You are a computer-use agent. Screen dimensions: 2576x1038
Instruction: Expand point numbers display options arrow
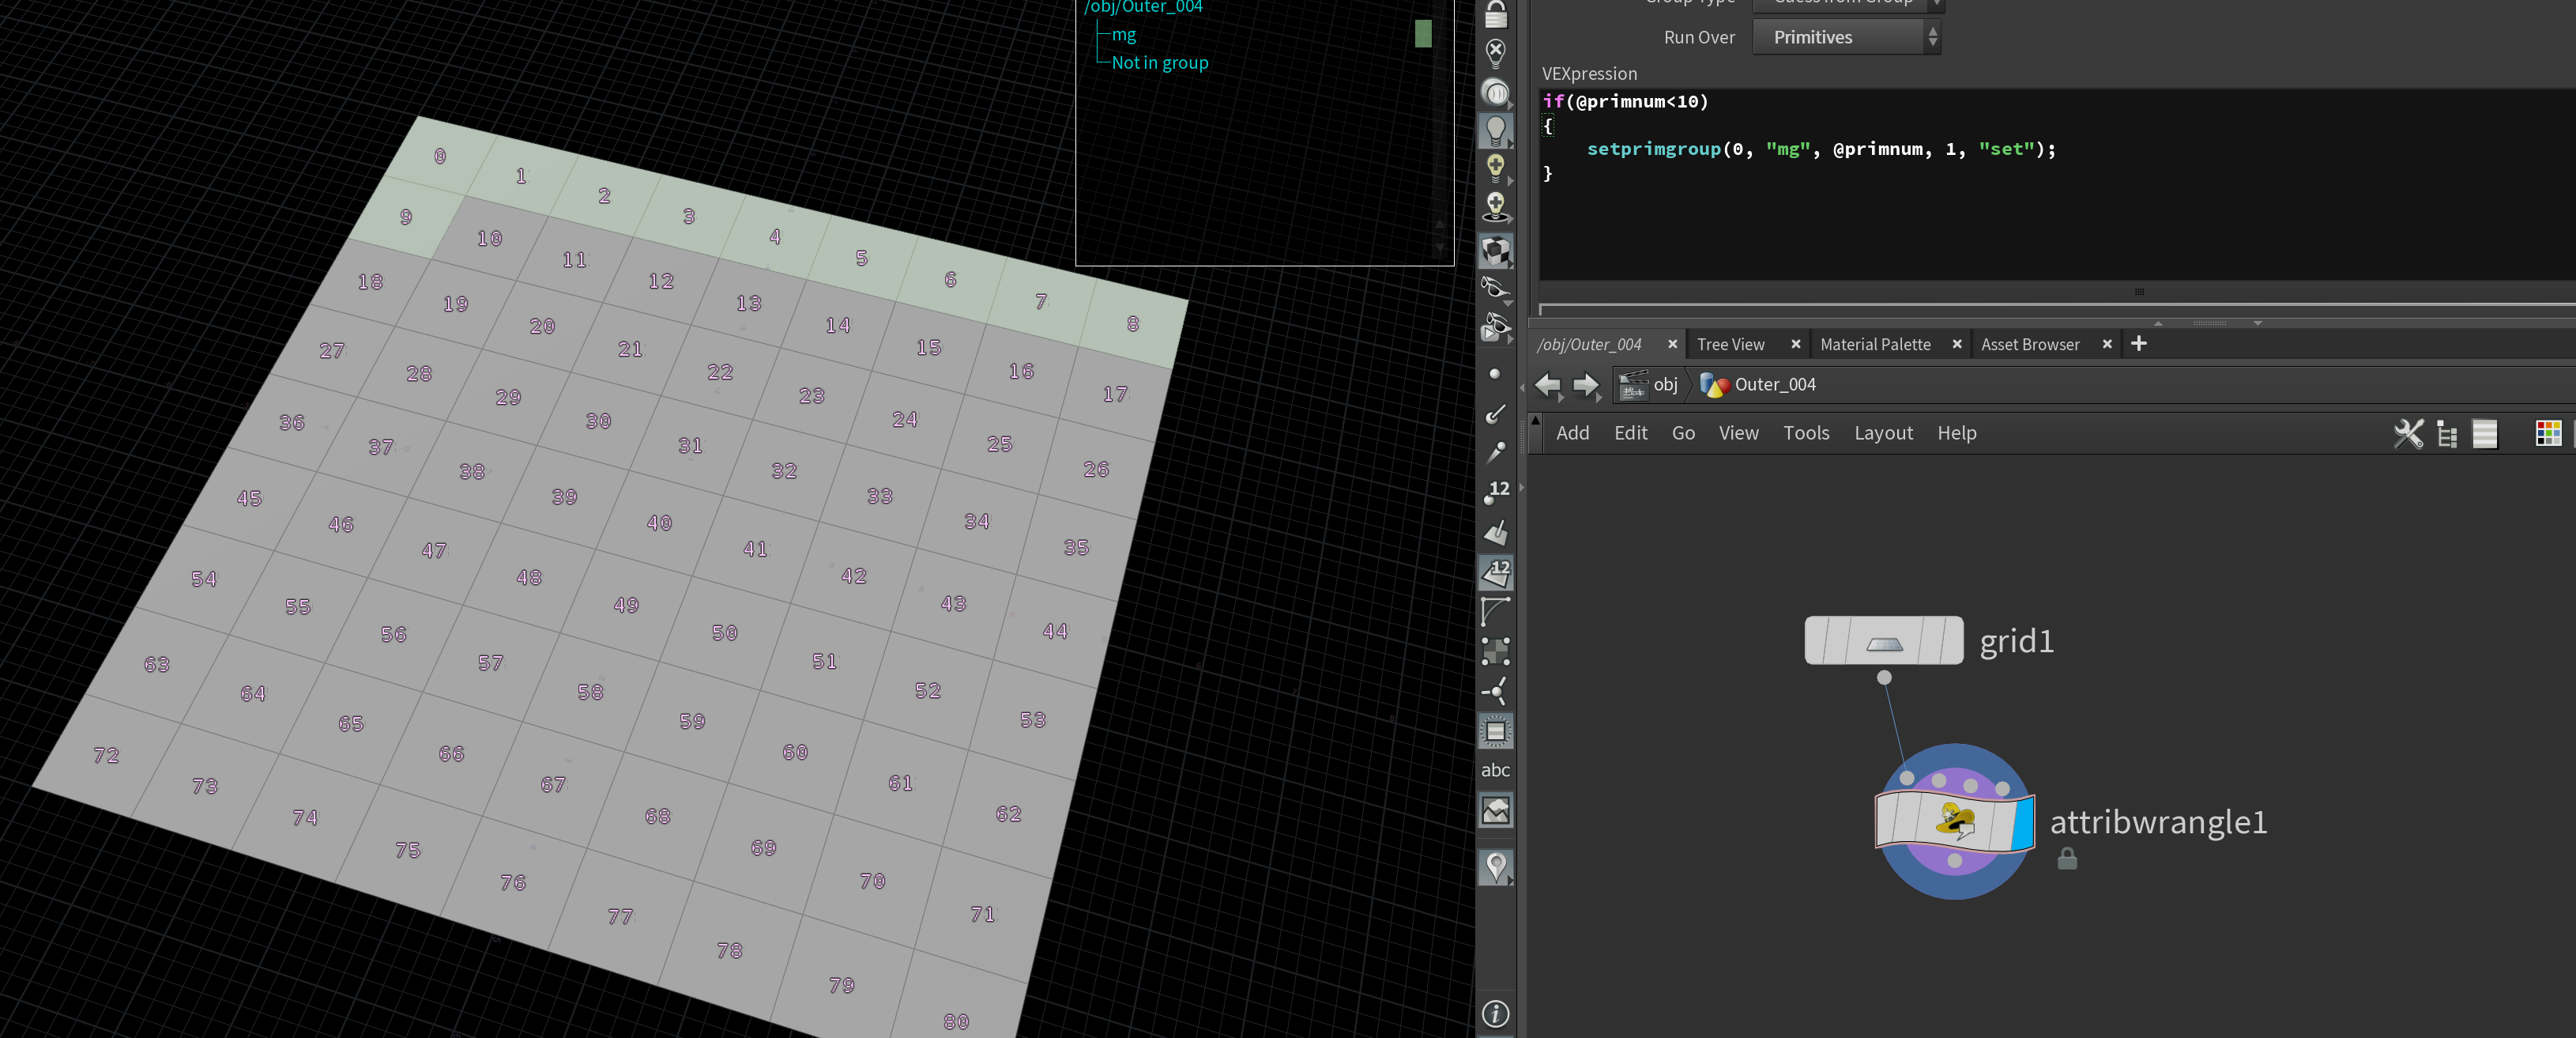[x=1521, y=488]
